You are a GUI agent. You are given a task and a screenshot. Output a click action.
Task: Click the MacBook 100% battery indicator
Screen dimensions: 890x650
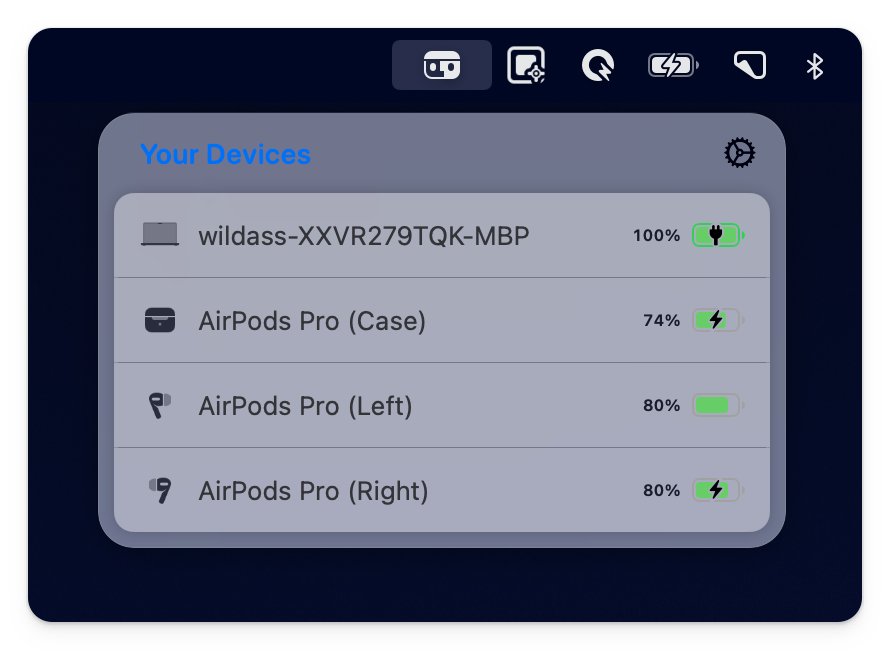click(x=717, y=235)
